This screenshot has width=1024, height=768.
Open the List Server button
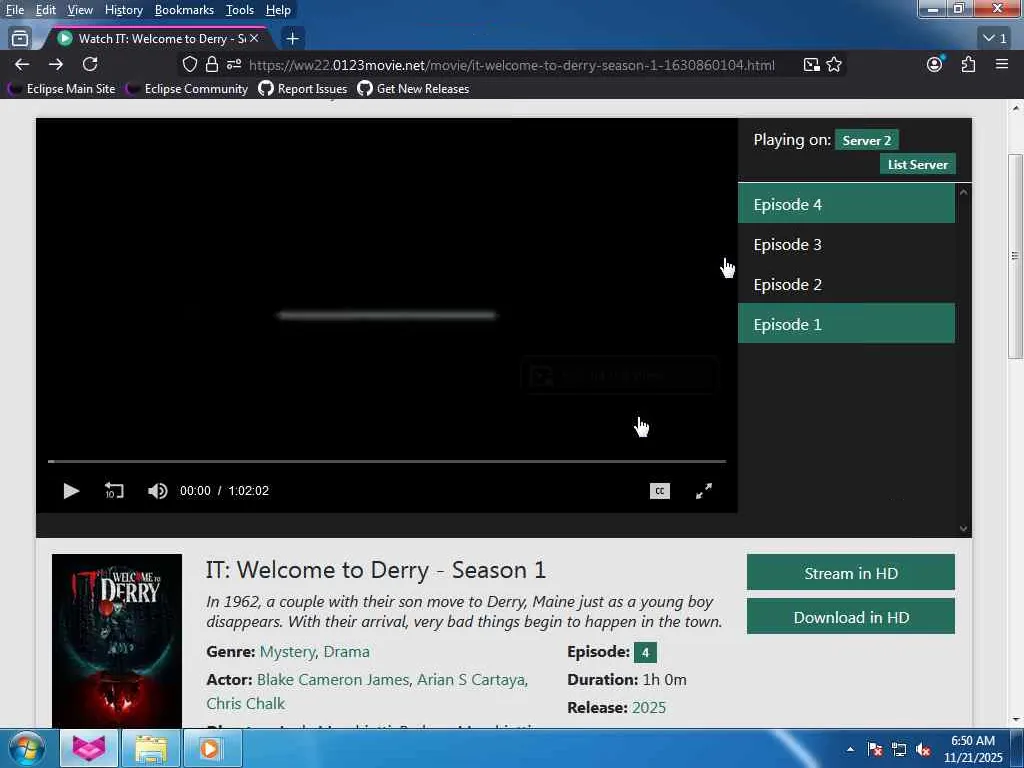918,165
